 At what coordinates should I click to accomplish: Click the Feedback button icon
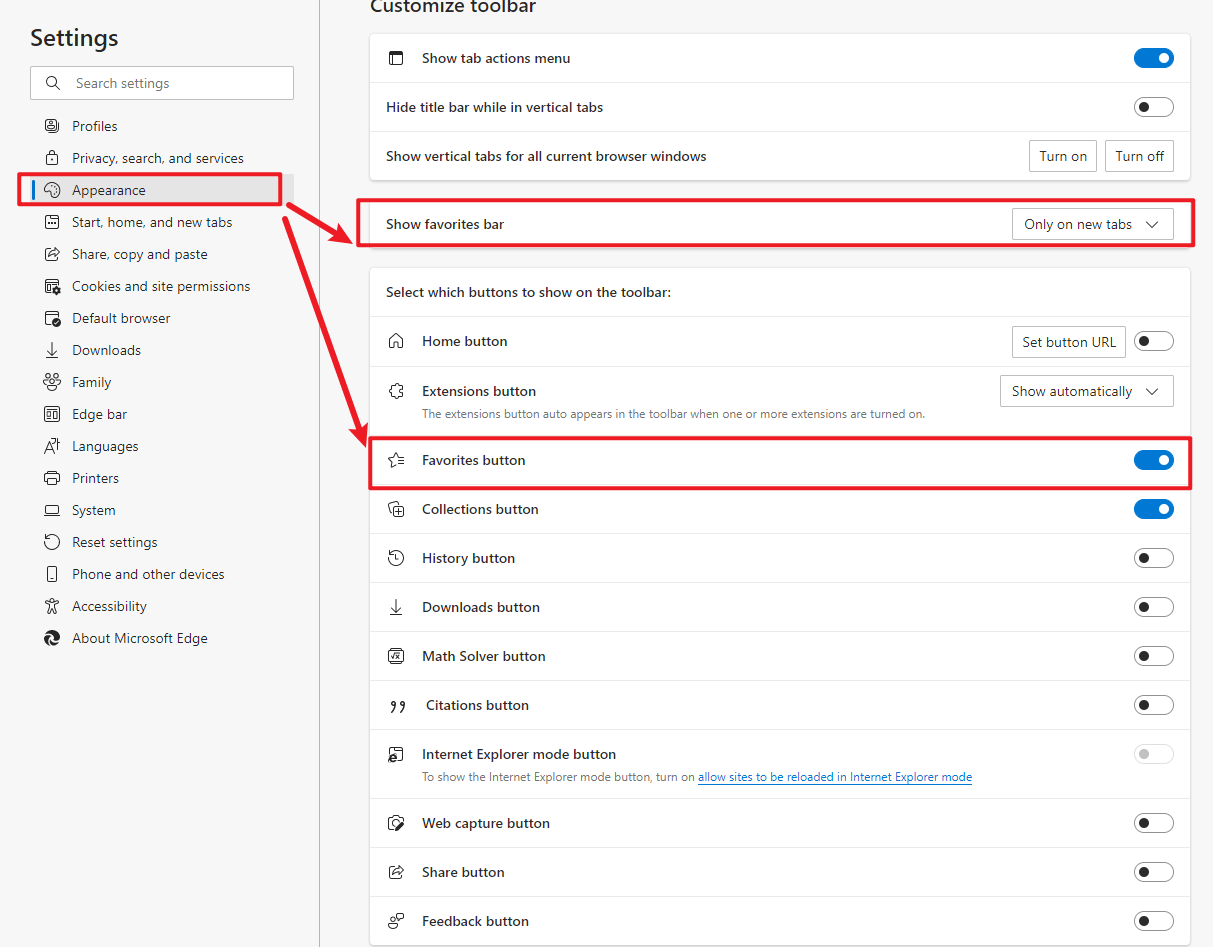[396, 921]
